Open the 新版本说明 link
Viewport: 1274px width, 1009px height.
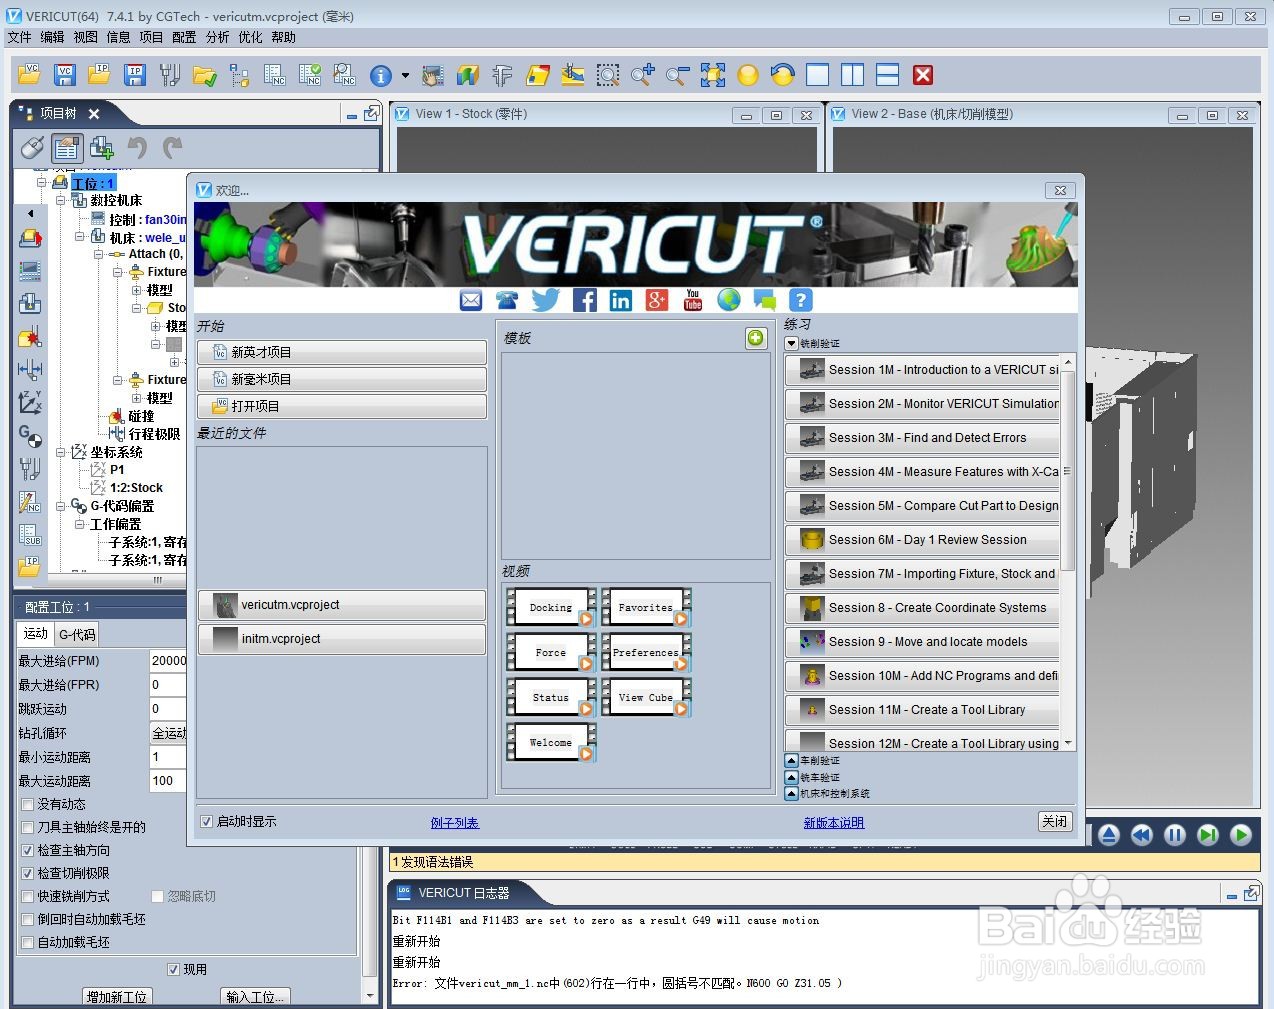(x=834, y=823)
